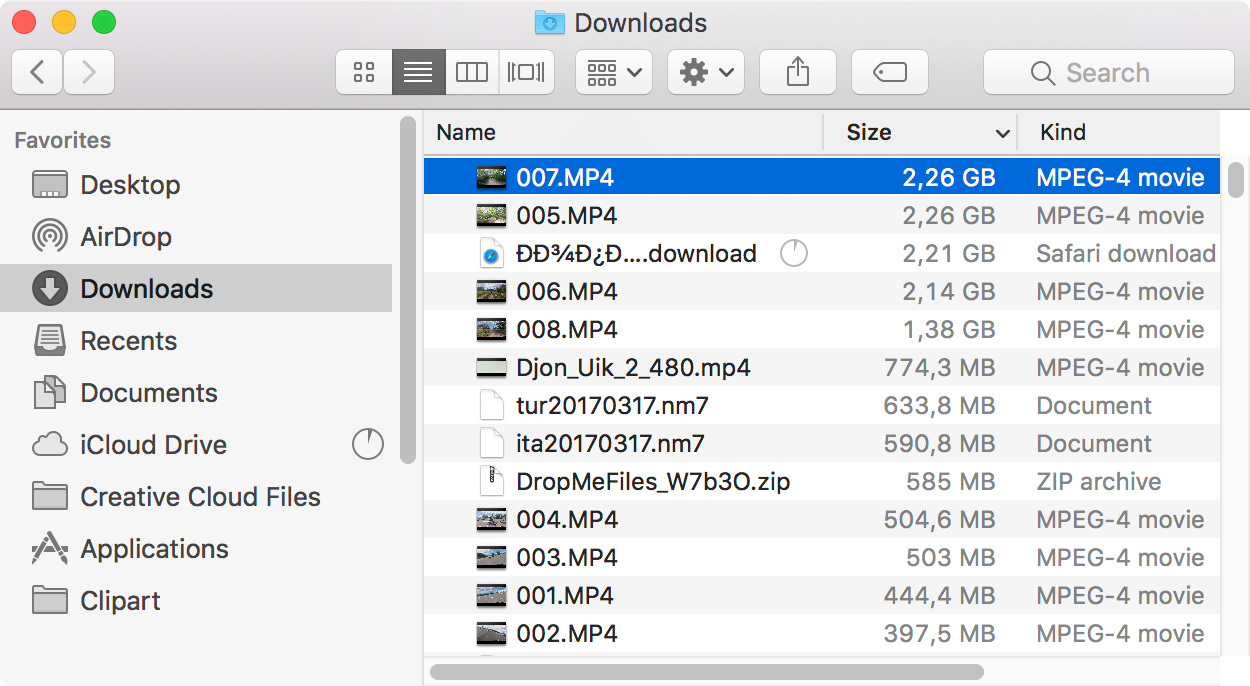
Task: Click the Recents sidebar icon
Action: click(50, 341)
